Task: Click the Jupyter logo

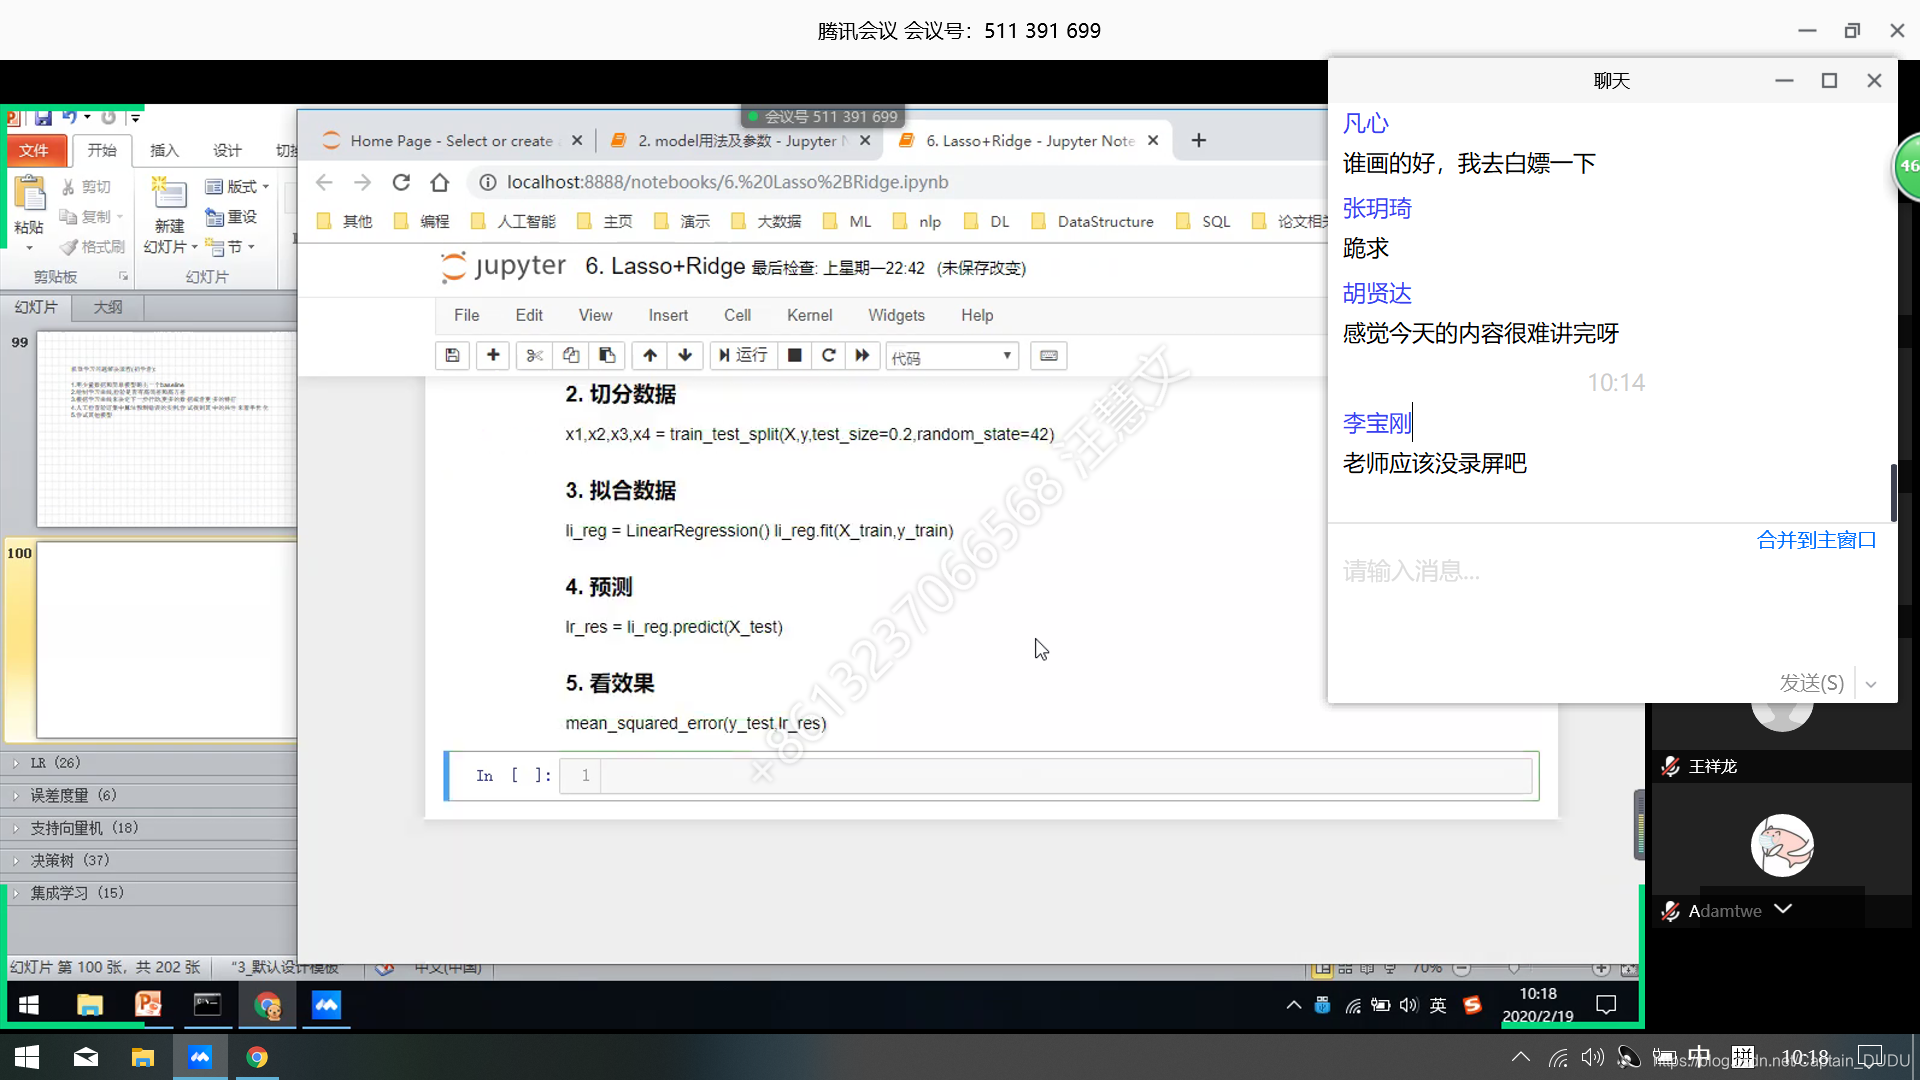Action: [x=503, y=267]
